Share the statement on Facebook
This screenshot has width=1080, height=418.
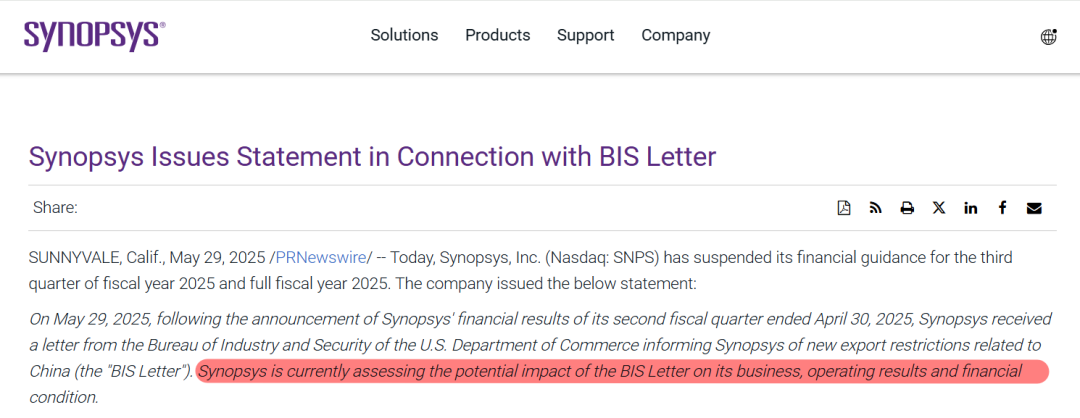pyautogui.click(x=1002, y=208)
